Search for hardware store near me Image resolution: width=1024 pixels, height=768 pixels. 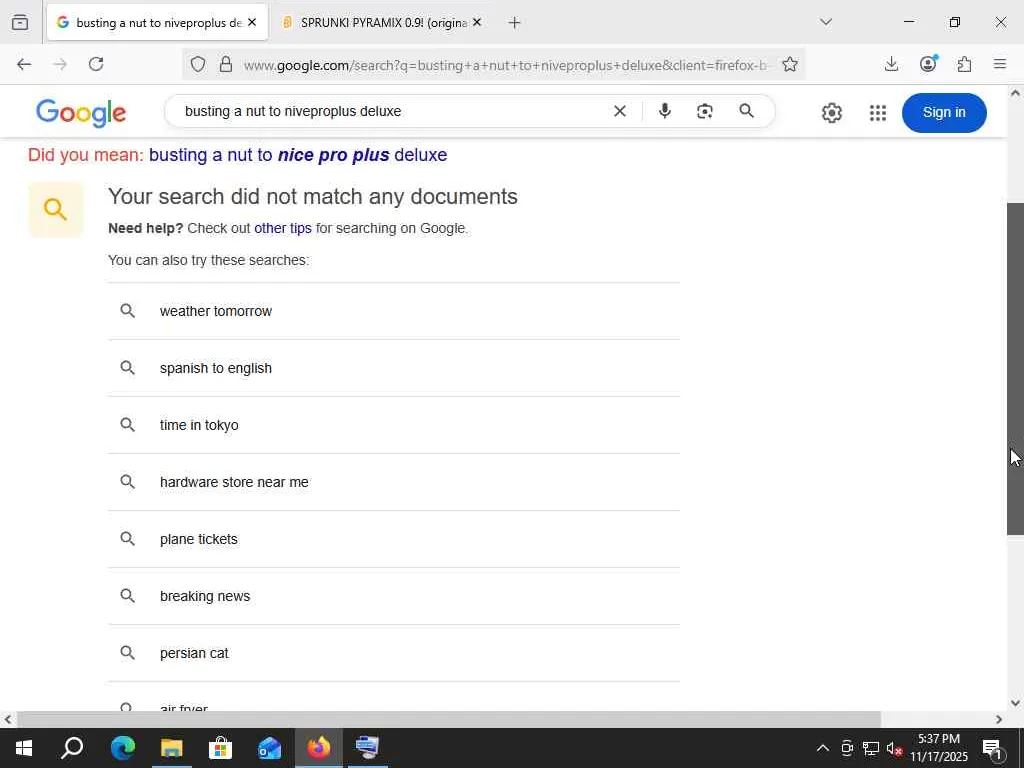[394, 482]
